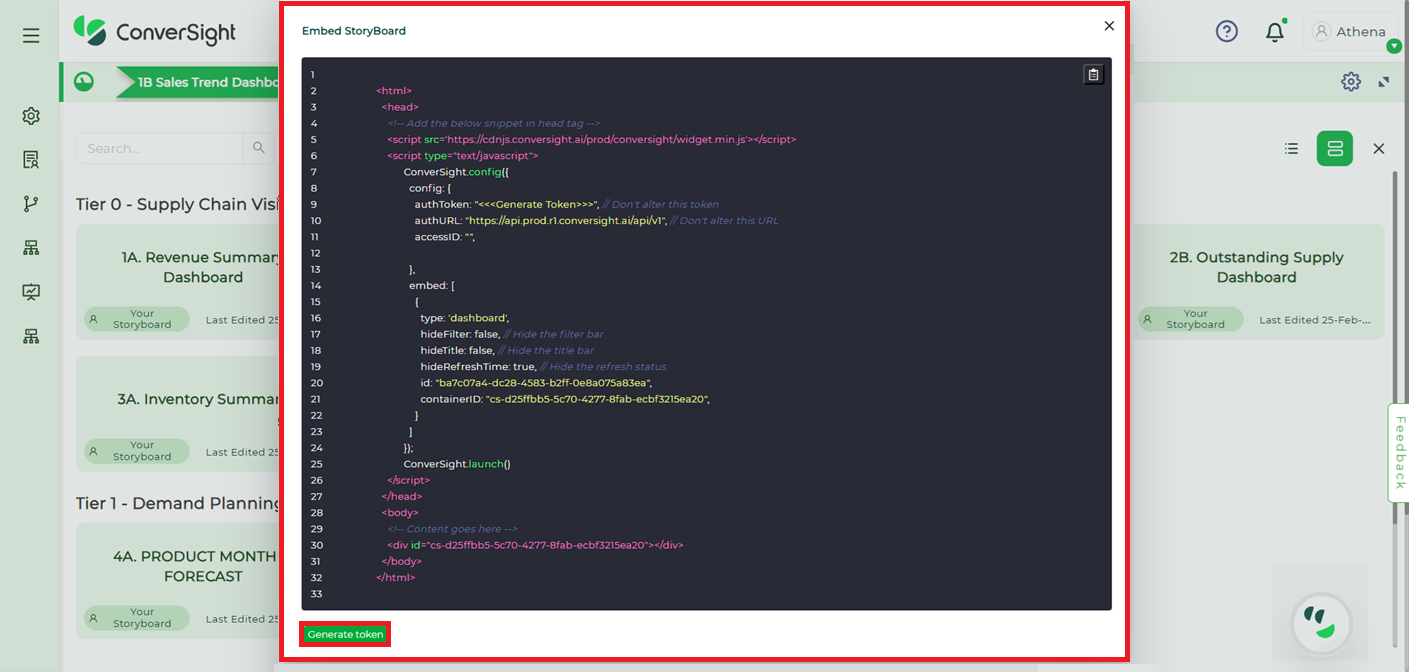Screen dimensions: 1409x672
Task: Switch storyboards to list view
Action: pyautogui.click(x=1292, y=148)
